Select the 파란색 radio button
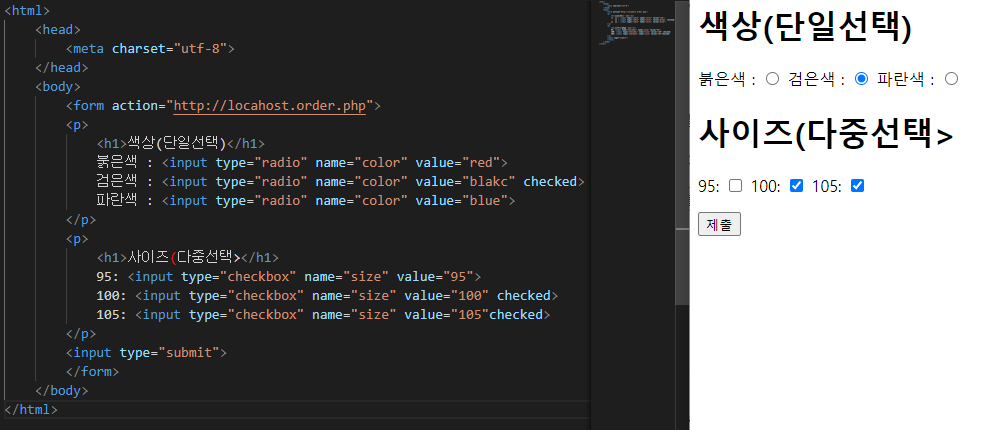991x430 pixels. pos(951,79)
